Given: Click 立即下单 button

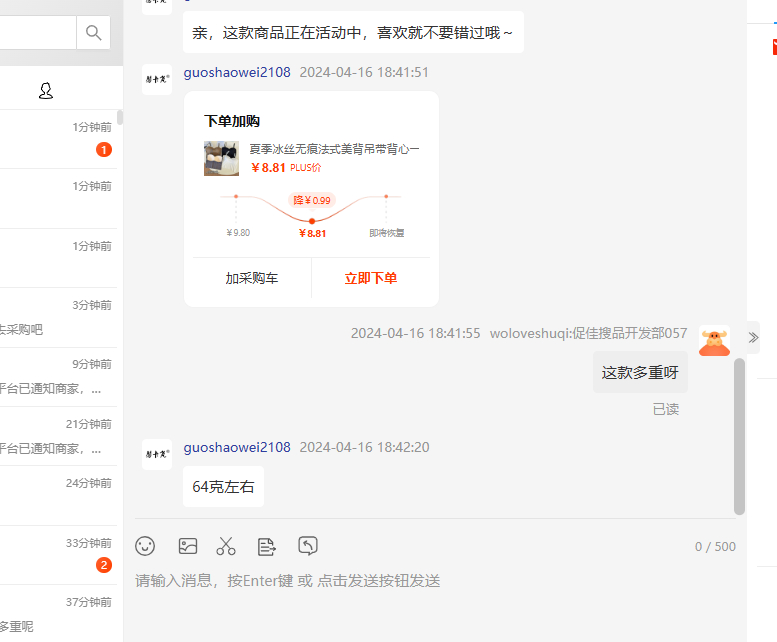Looking at the screenshot, I should pyautogui.click(x=371, y=278).
